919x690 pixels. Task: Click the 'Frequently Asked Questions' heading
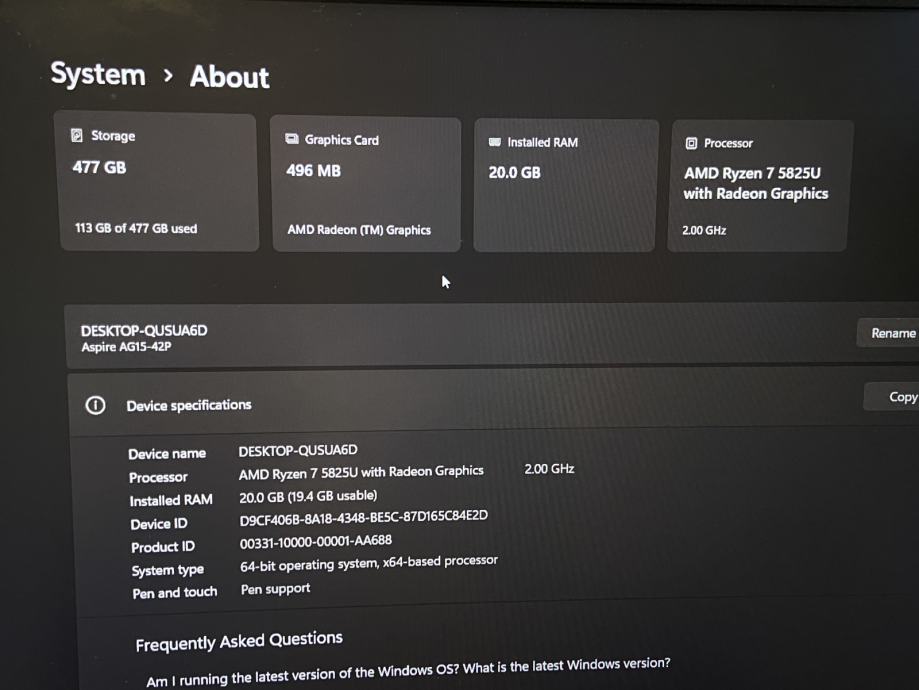[239, 641]
